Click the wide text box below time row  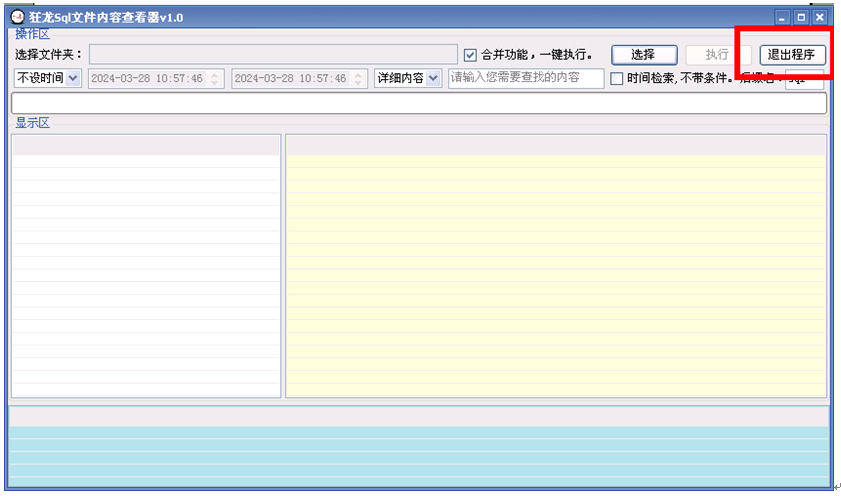(x=419, y=103)
